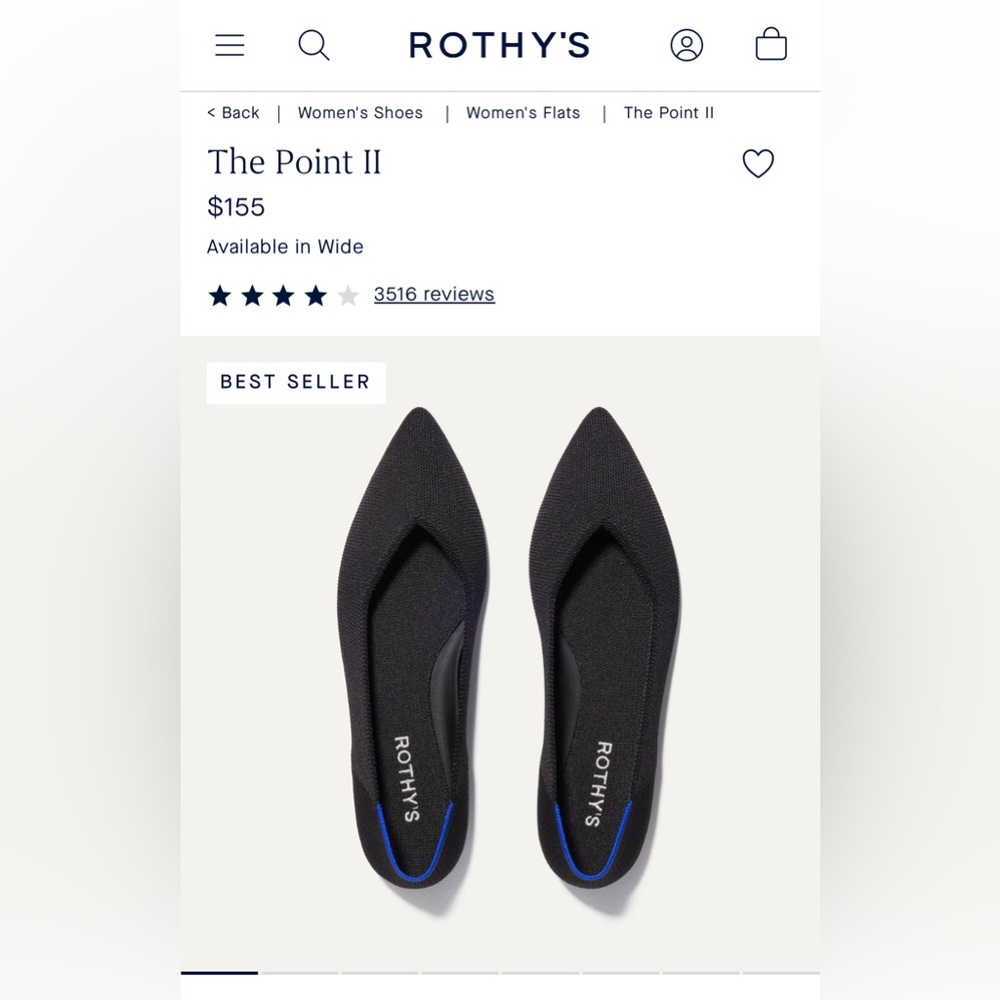Image resolution: width=1000 pixels, height=1000 pixels.
Task: Open the 3516 reviews link
Action: [434, 293]
